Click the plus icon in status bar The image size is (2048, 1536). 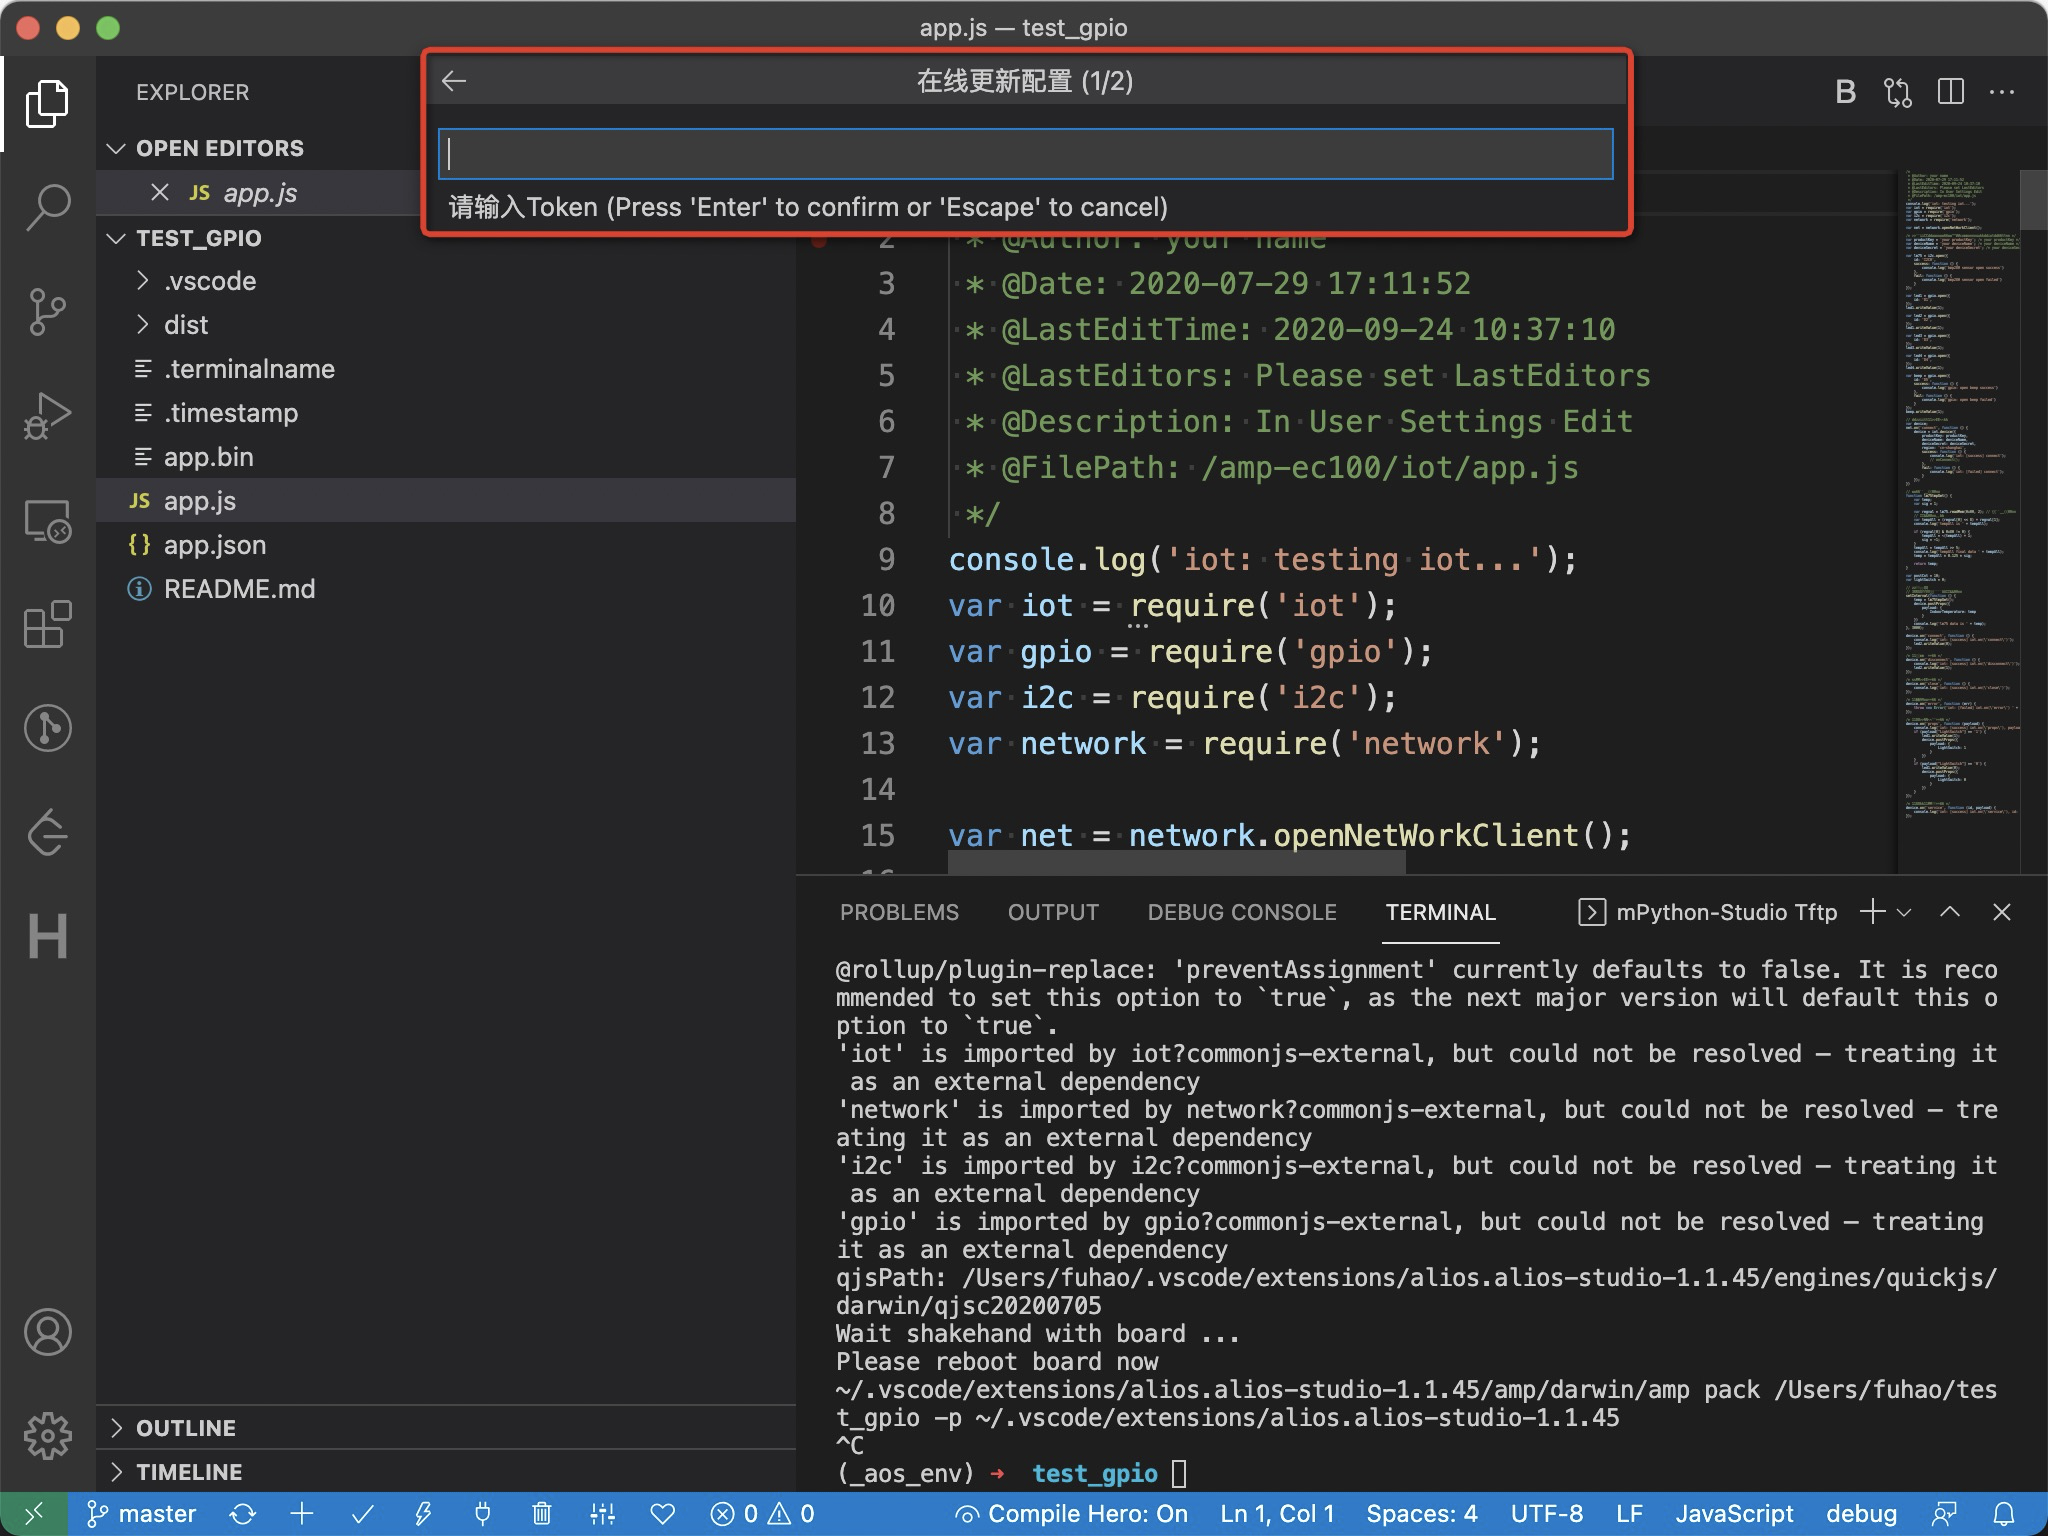coord(302,1514)
